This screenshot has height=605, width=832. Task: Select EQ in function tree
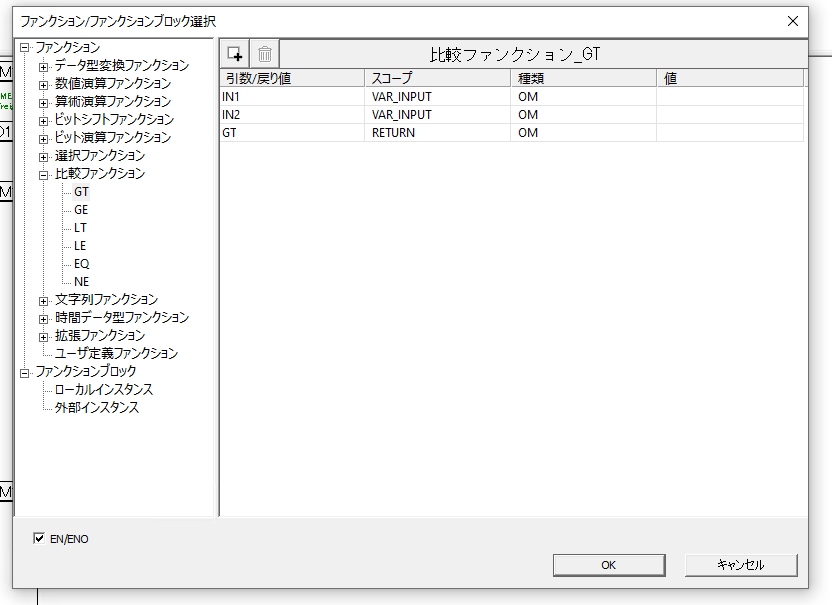click(81, 264)
